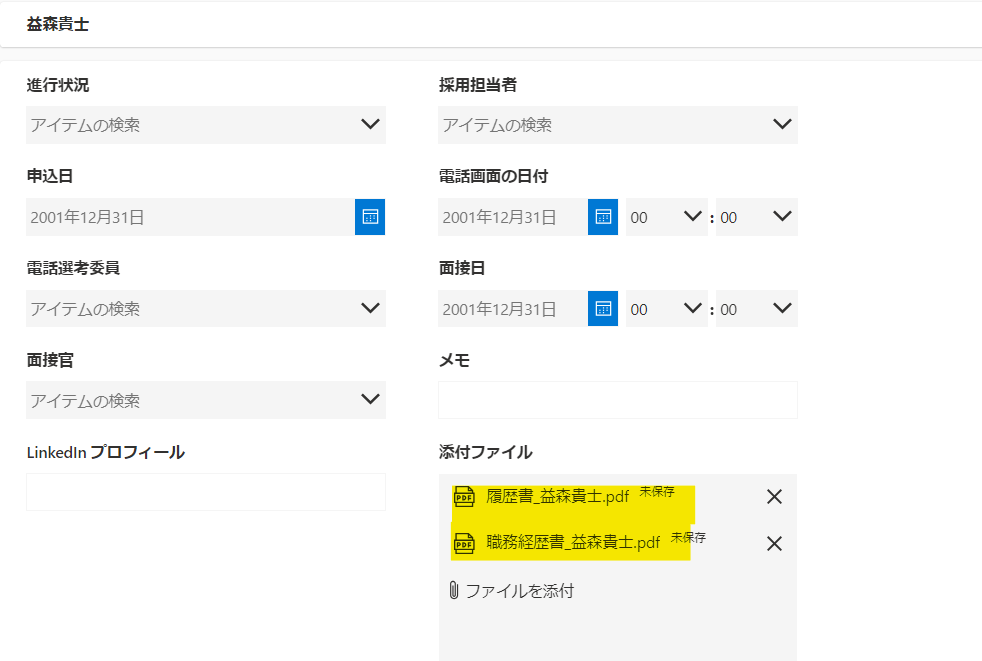Open calendar picker for 電話画面の日付
982x661 pixels.
602,217
